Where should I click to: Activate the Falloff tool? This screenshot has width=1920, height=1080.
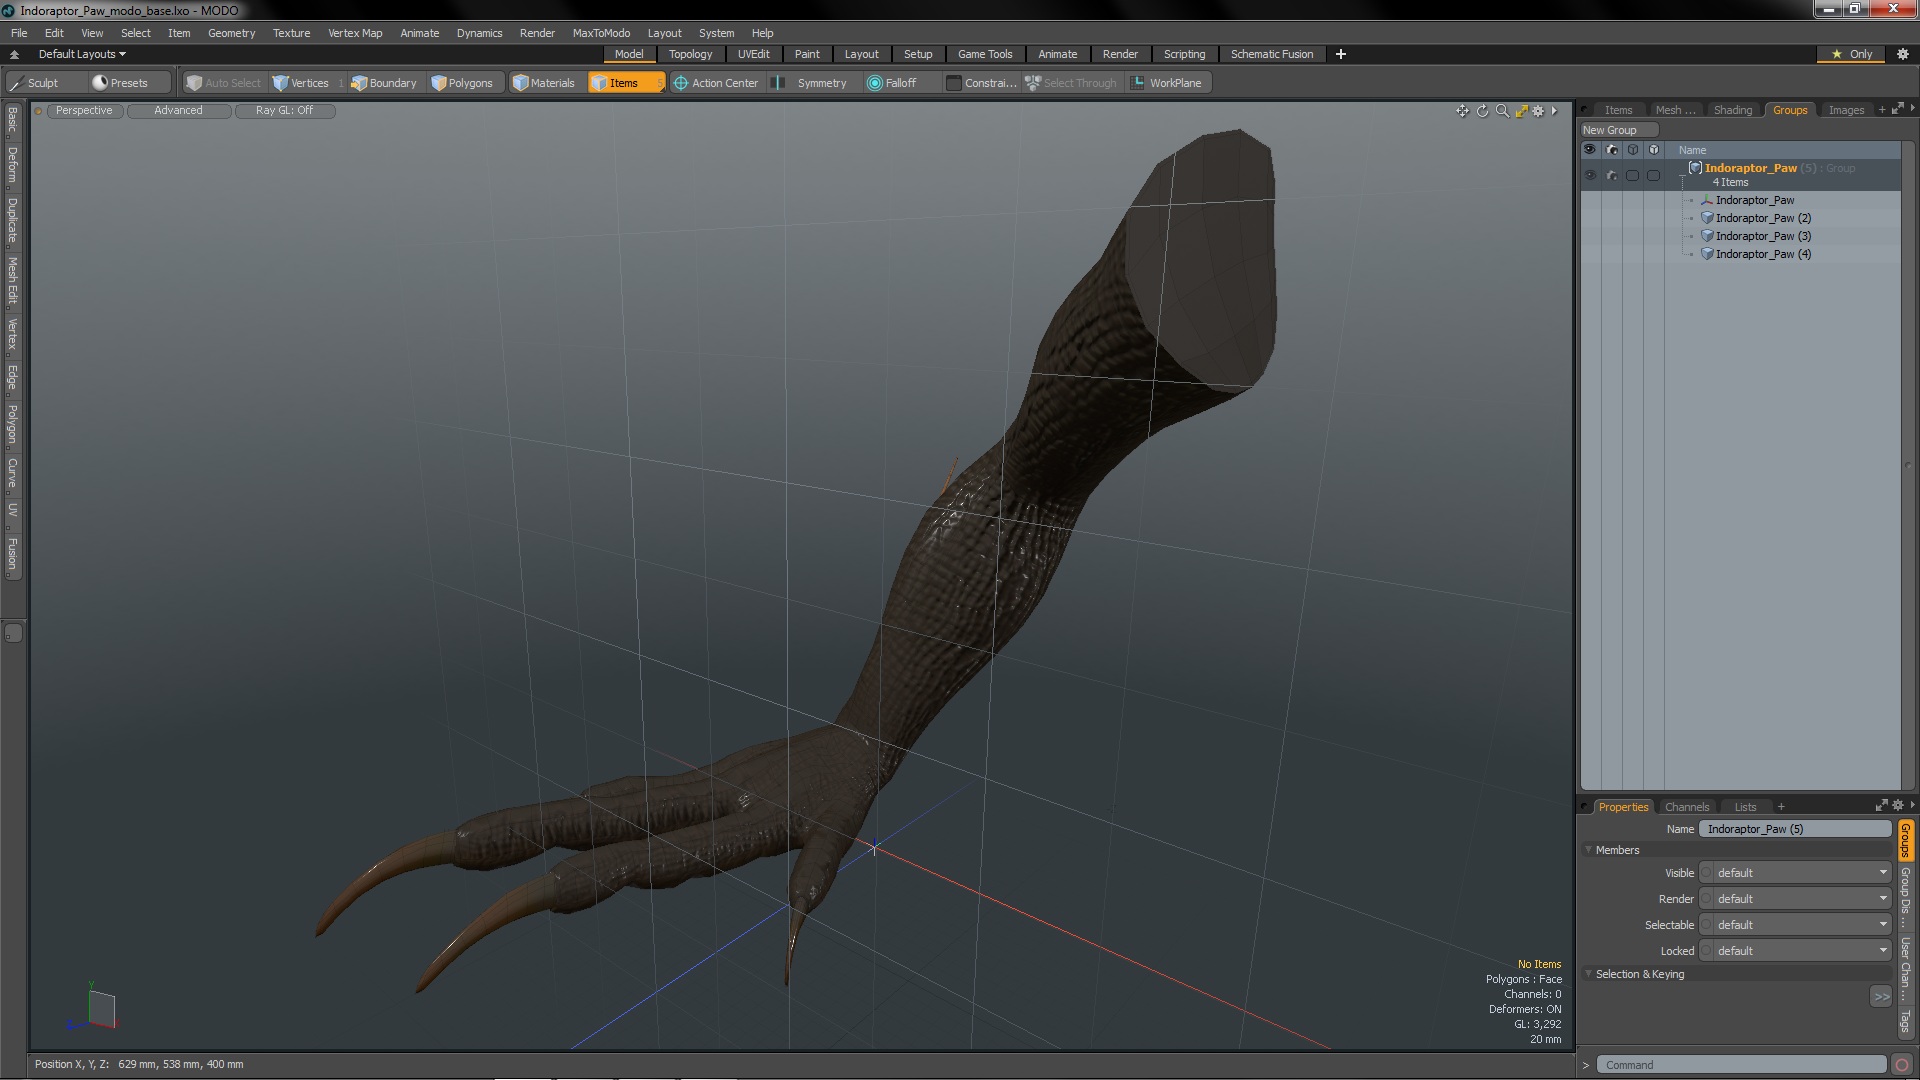point(892,83)
